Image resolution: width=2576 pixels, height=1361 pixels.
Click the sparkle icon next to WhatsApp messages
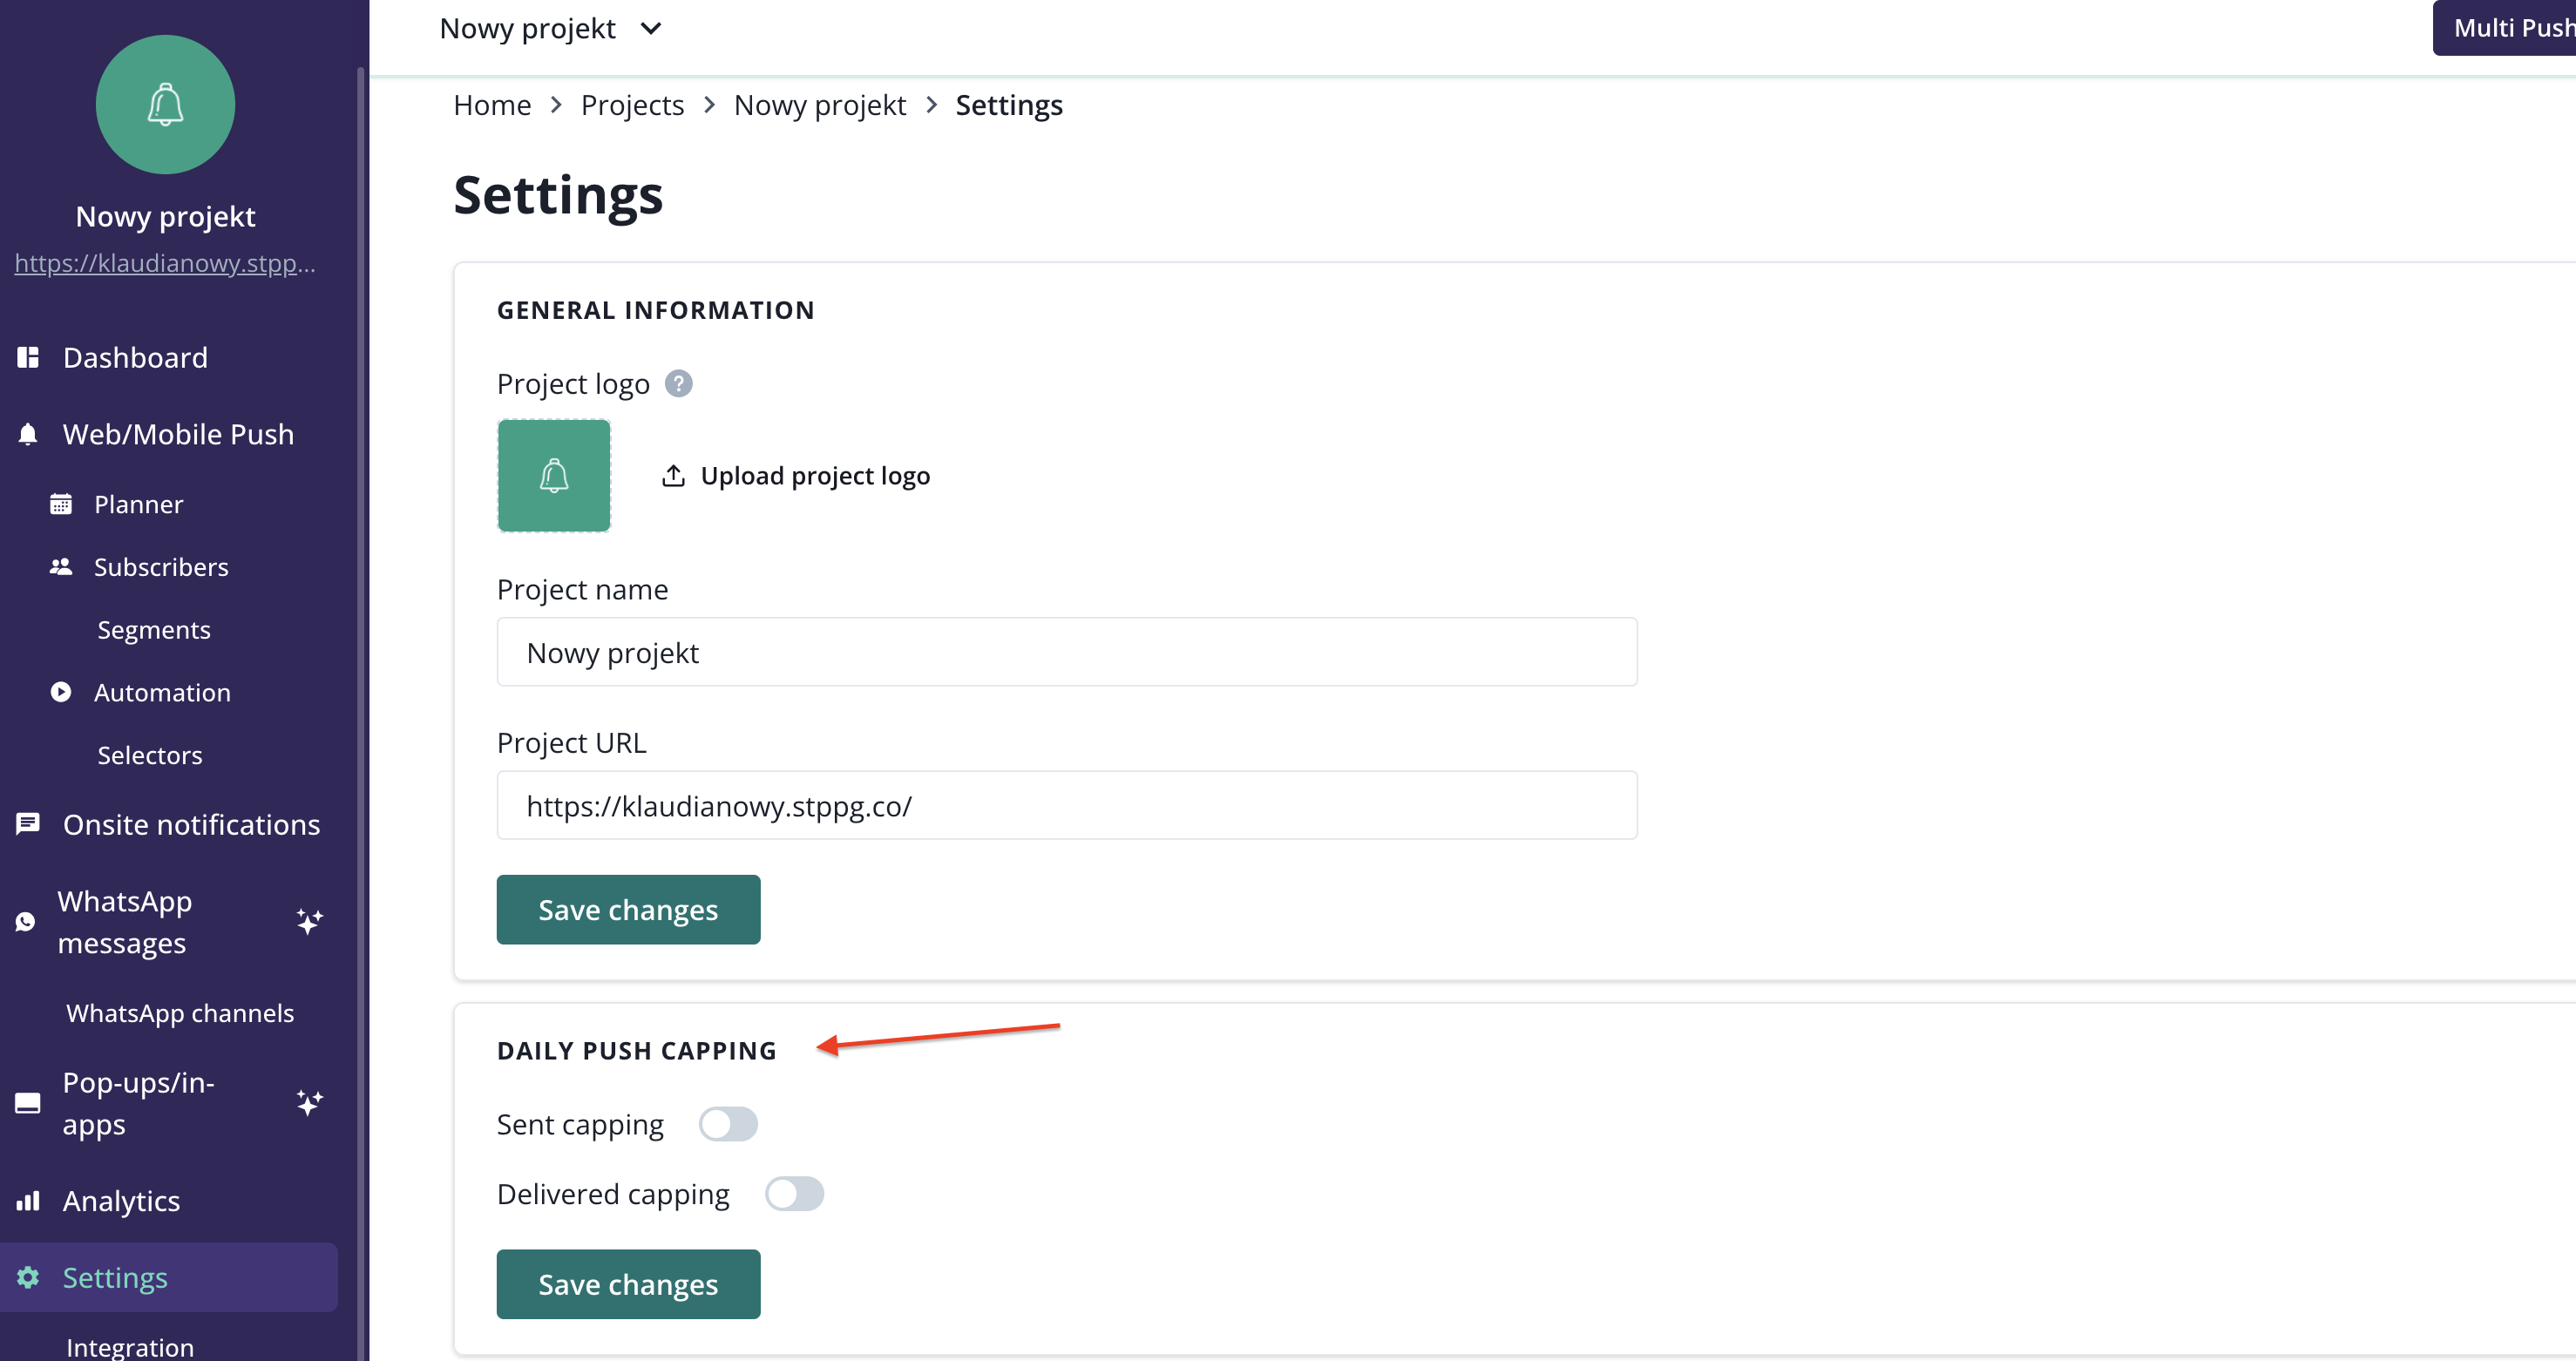coord(310,921)
